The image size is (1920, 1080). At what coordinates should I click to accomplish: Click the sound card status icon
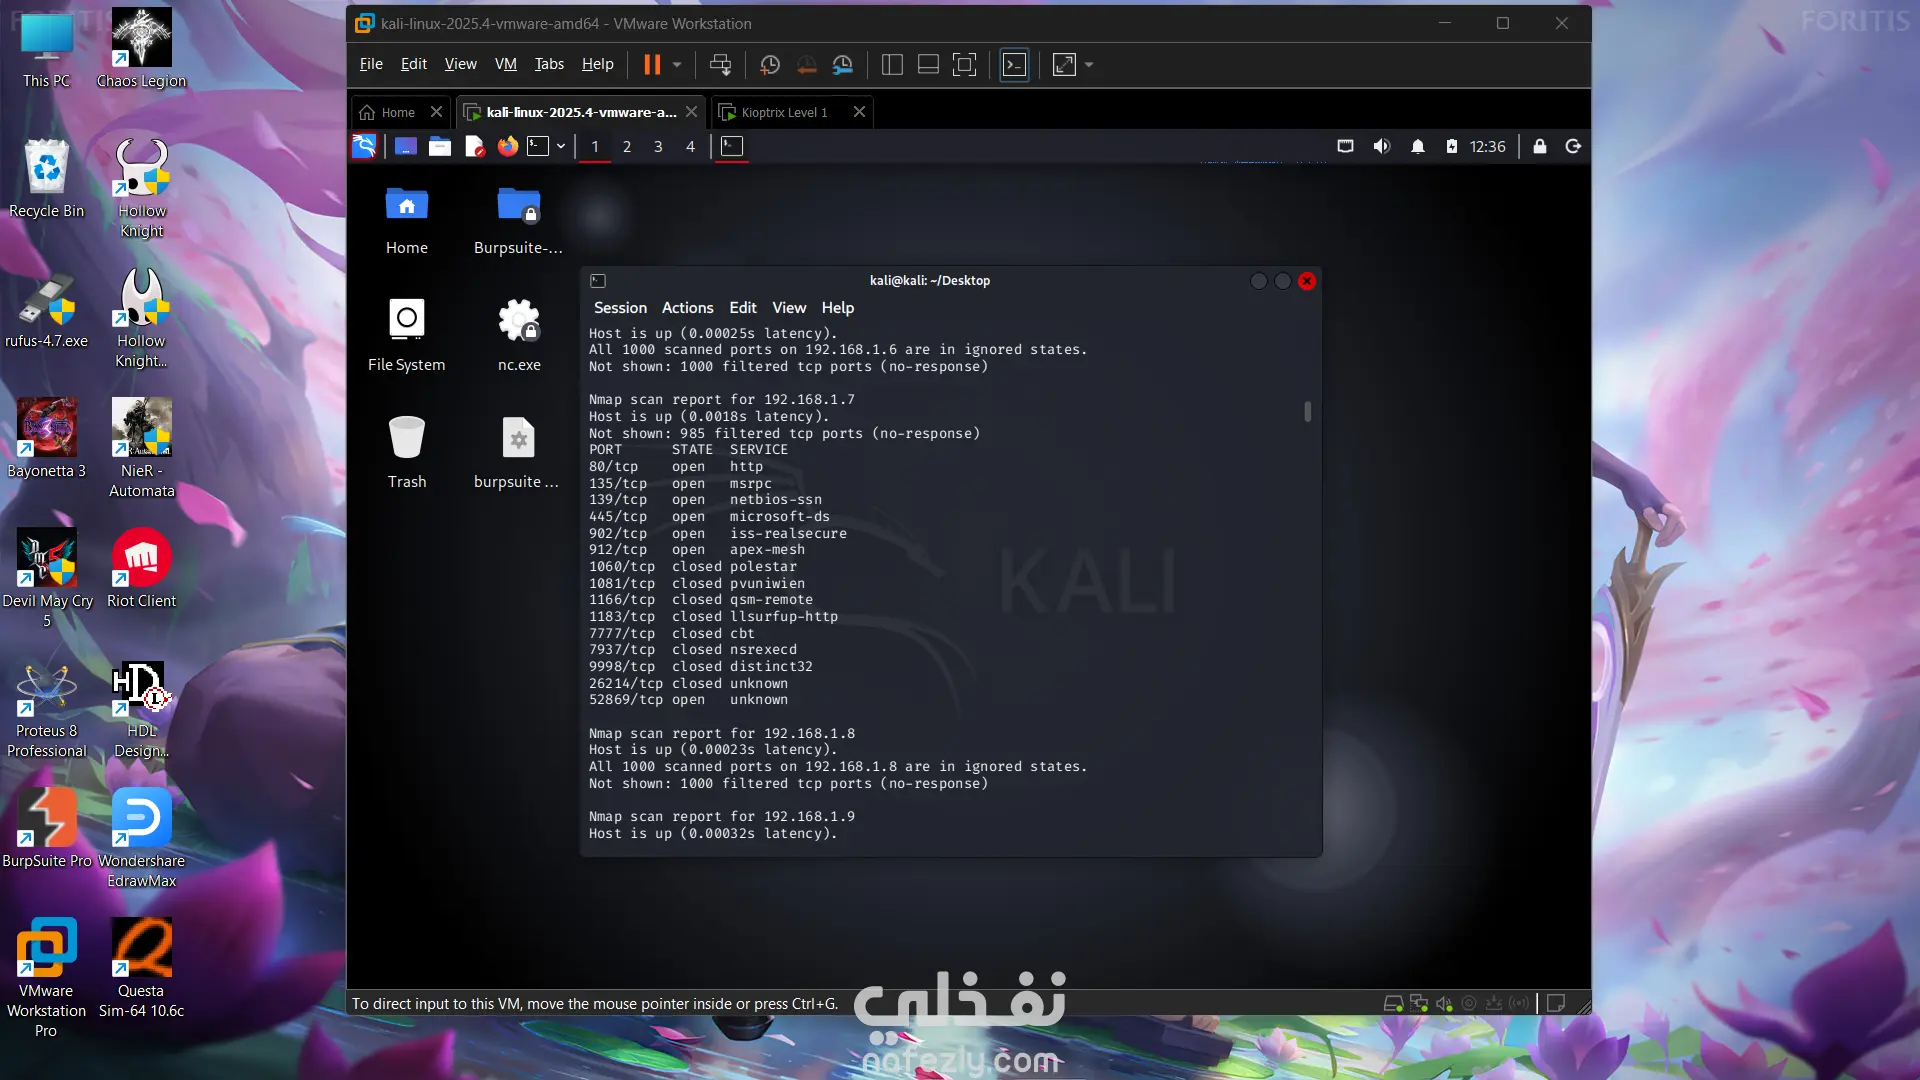pyautogui.click(x=1443, y=1004)
